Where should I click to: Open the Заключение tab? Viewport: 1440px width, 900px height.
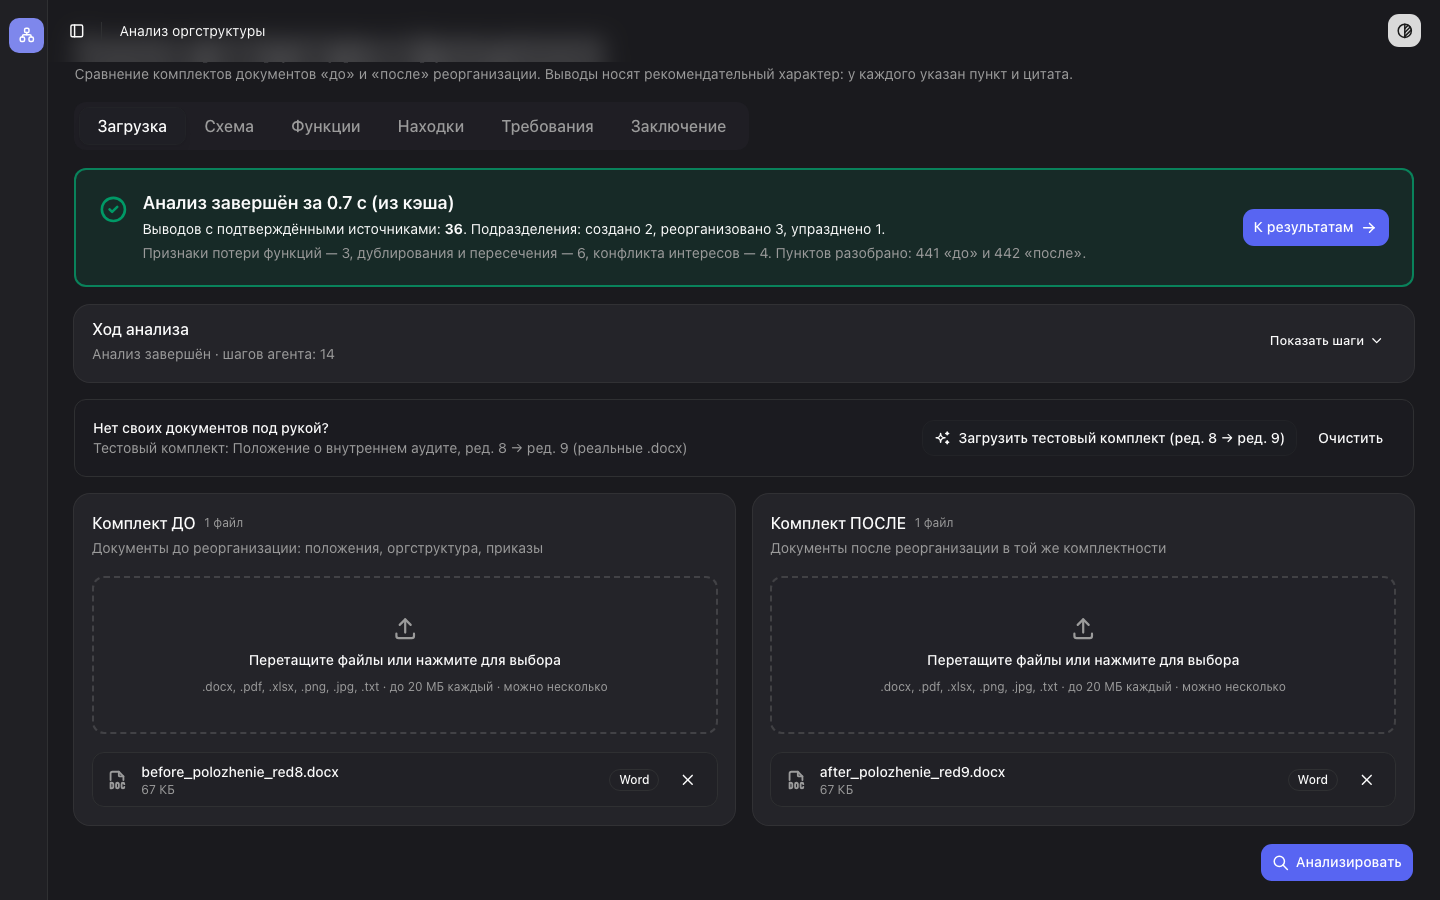[x=678, y=126]
